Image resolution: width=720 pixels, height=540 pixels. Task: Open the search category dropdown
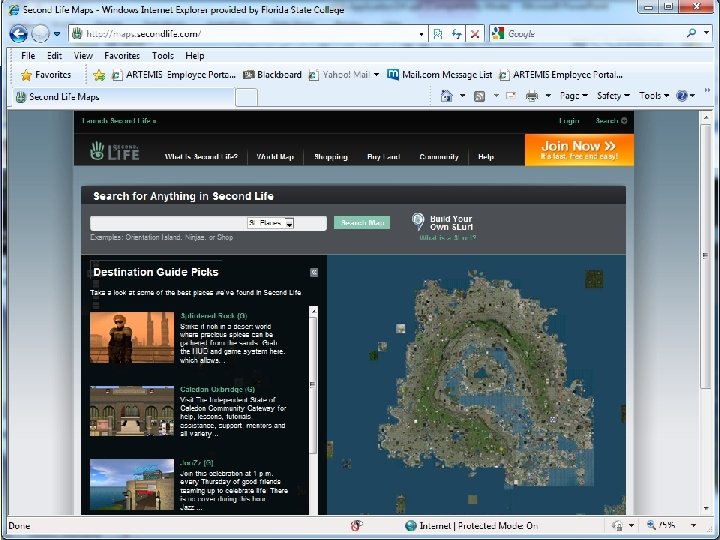[270, 223]
